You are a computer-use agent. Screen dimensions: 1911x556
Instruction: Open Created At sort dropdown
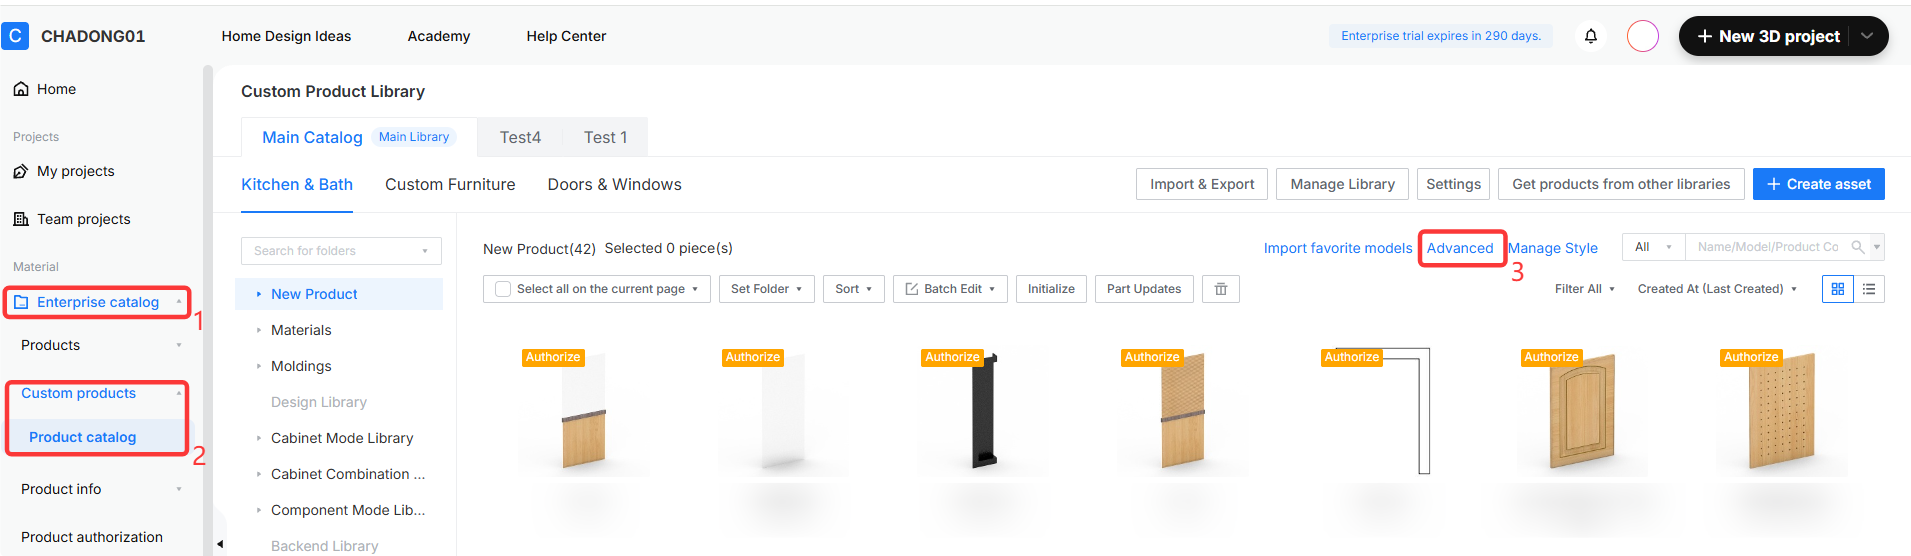(x=1717, y=289)
